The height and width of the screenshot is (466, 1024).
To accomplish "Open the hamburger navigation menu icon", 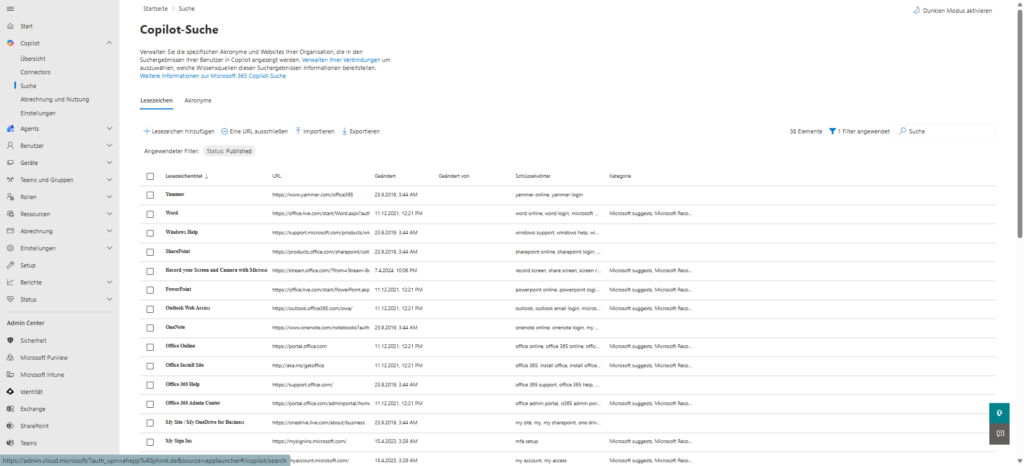I will point(10,9).
